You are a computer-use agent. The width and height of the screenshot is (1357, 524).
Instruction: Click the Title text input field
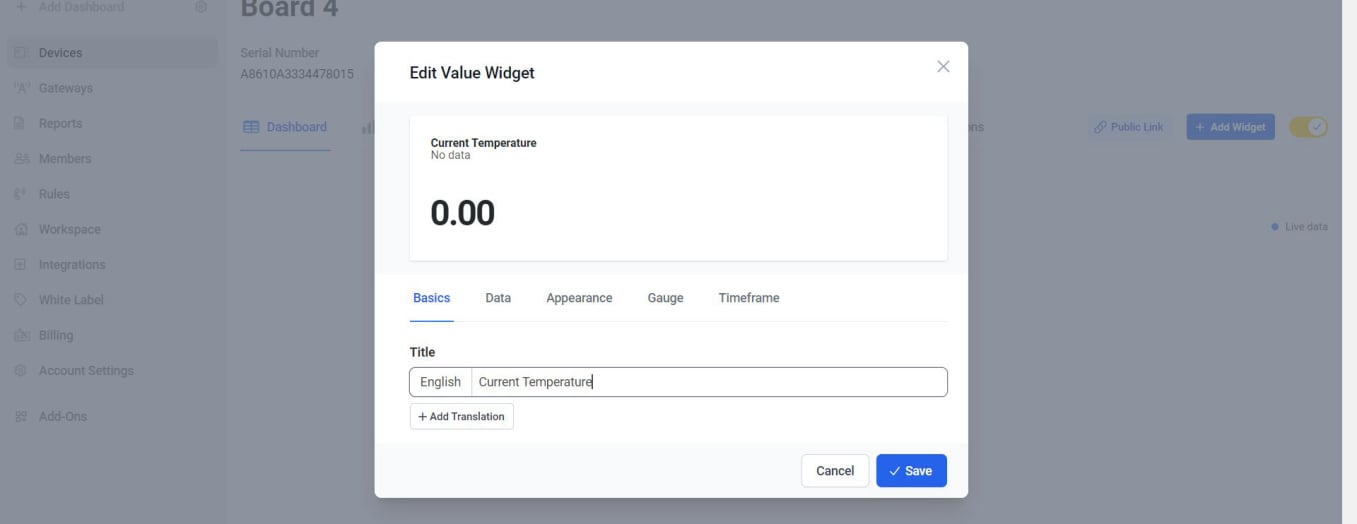pyautogui.click(x=708, y=382)
